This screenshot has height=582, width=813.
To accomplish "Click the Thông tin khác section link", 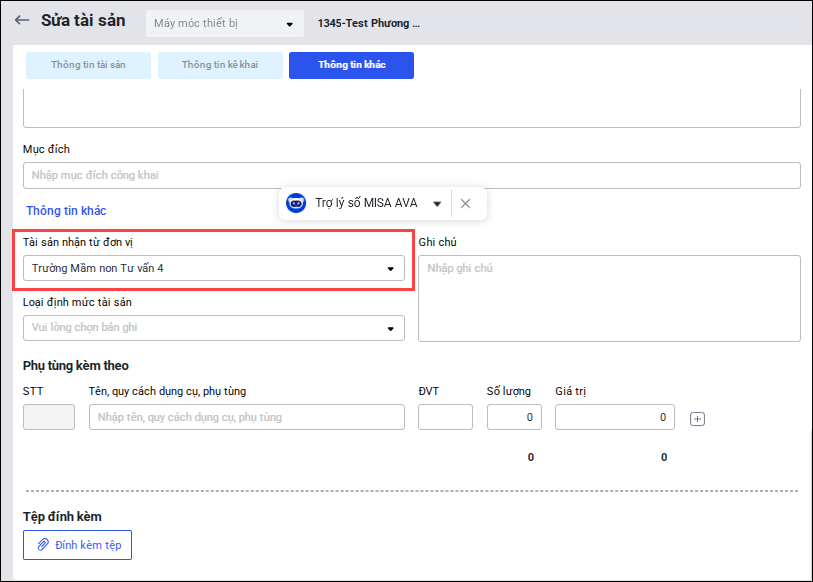I will [x=66, y=211].
